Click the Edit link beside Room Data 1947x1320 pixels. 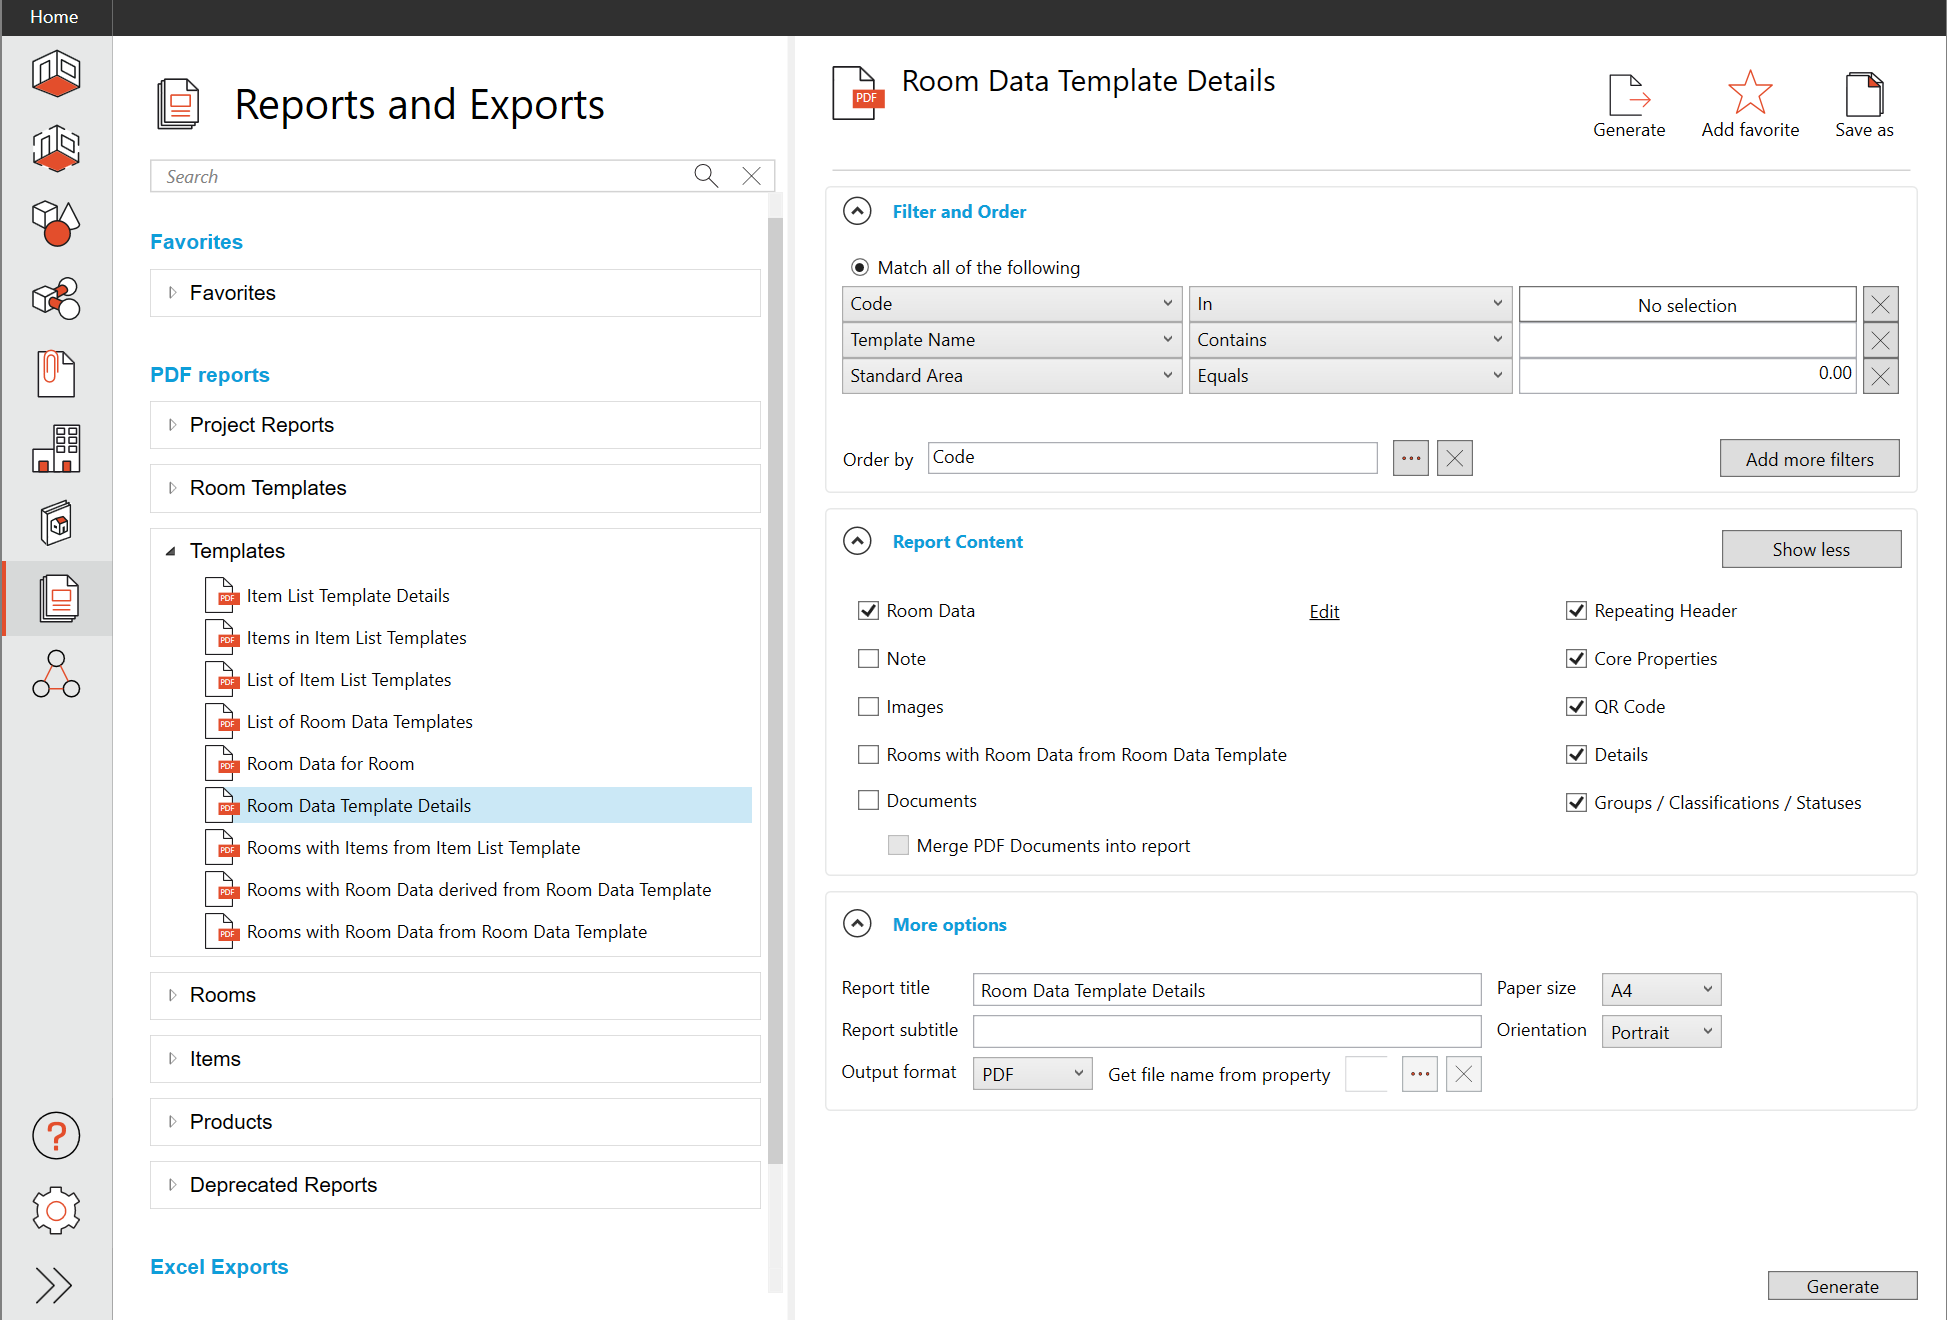click(1324, 612)
